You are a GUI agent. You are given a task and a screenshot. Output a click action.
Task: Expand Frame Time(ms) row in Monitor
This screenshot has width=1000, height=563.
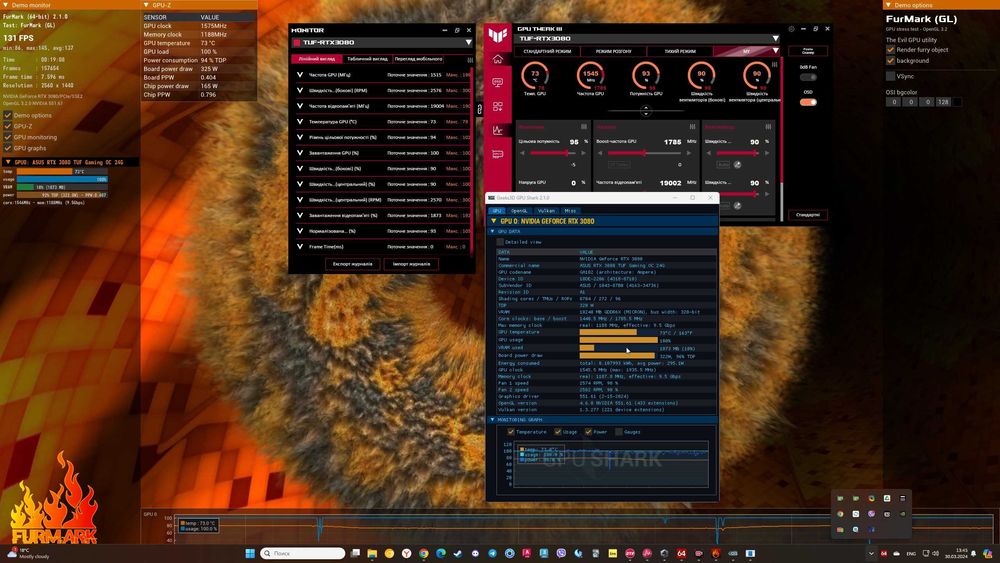pos(300,246)
